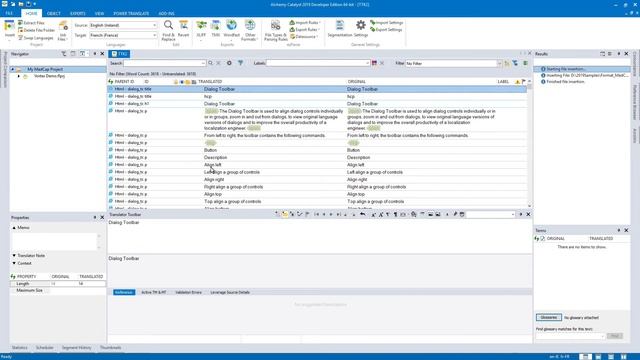The height and width of the screenshot is (360, 640).
Task: Switch to the OBJECT ribbon tab
Action: tap(53, 13)
